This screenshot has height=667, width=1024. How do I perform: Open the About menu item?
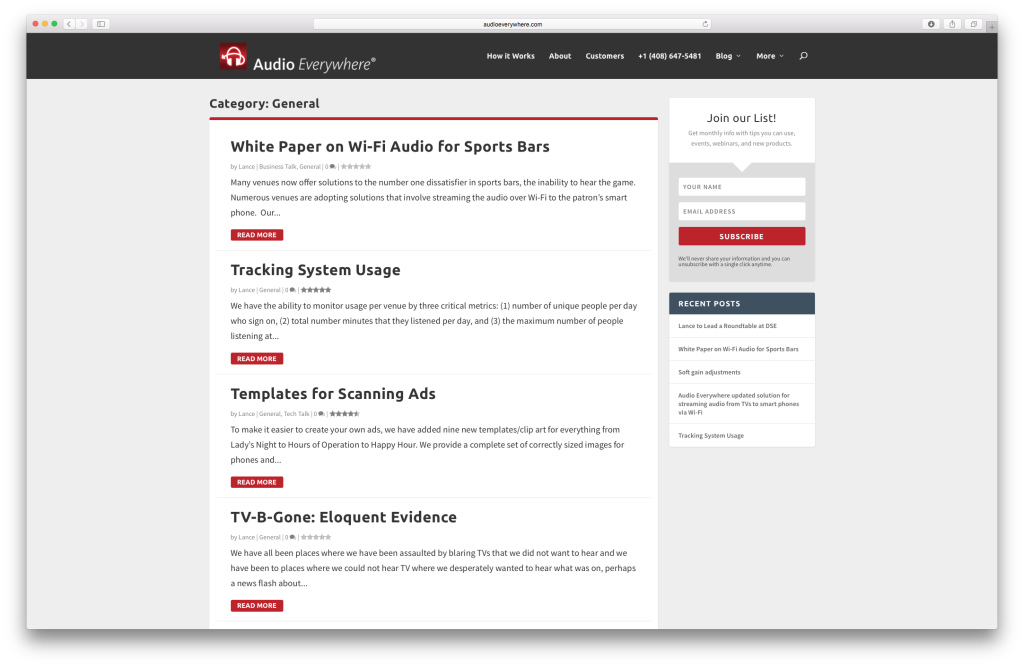(x=560, y=56)
